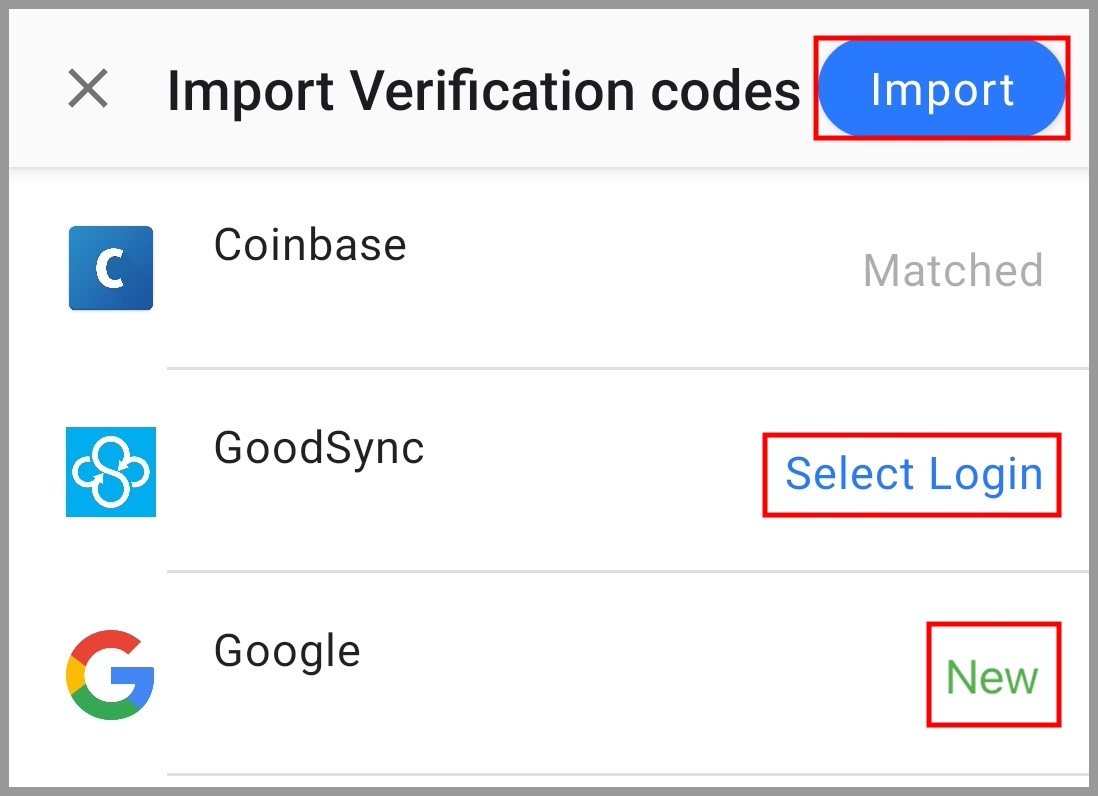Image resolution: width=1098 pixels, height=796 pixels.
Task: Select the Google entry row
Action: 549,675
